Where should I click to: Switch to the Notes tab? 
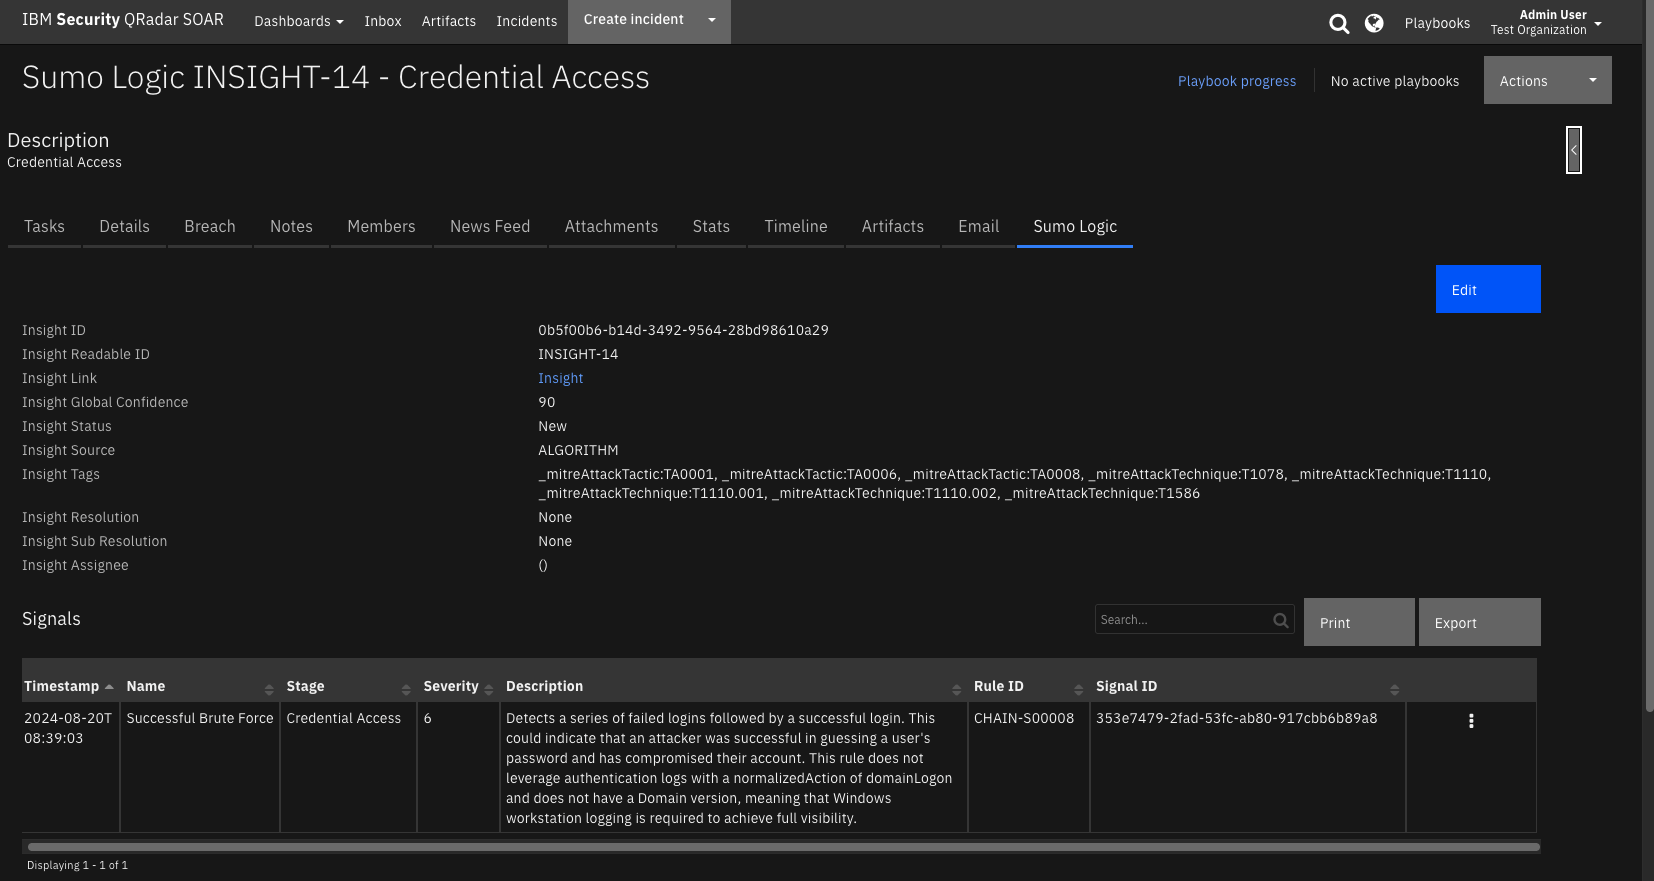291,227
